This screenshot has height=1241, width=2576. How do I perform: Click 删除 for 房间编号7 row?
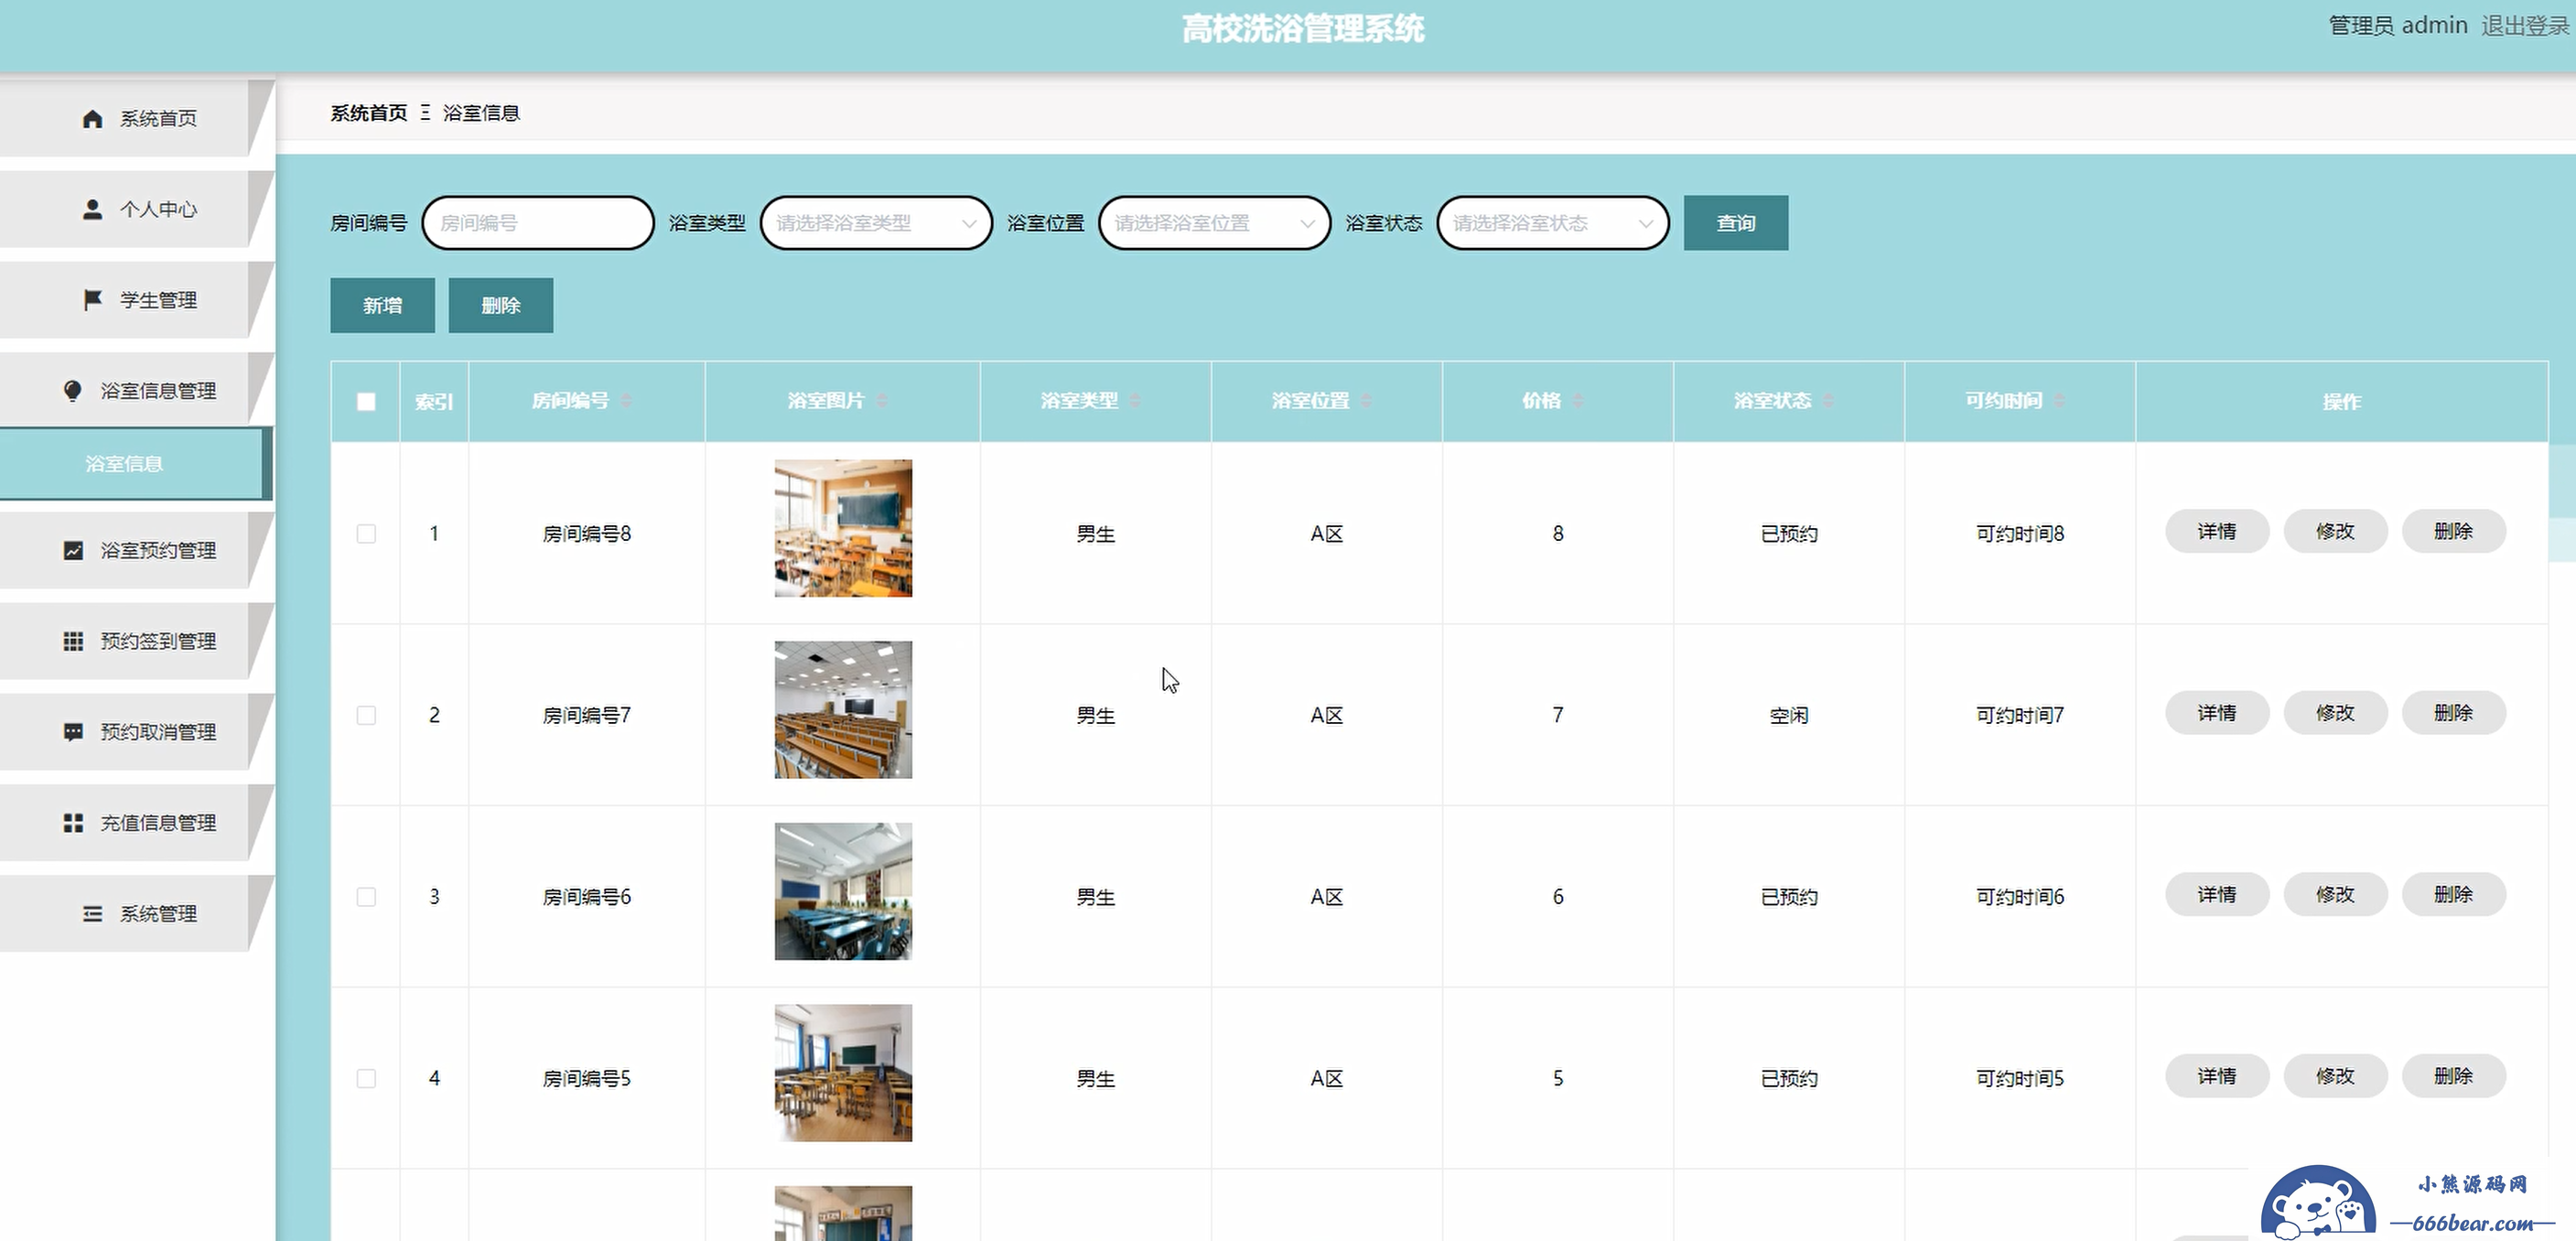pyautogui.click(x=2454, y=714)
